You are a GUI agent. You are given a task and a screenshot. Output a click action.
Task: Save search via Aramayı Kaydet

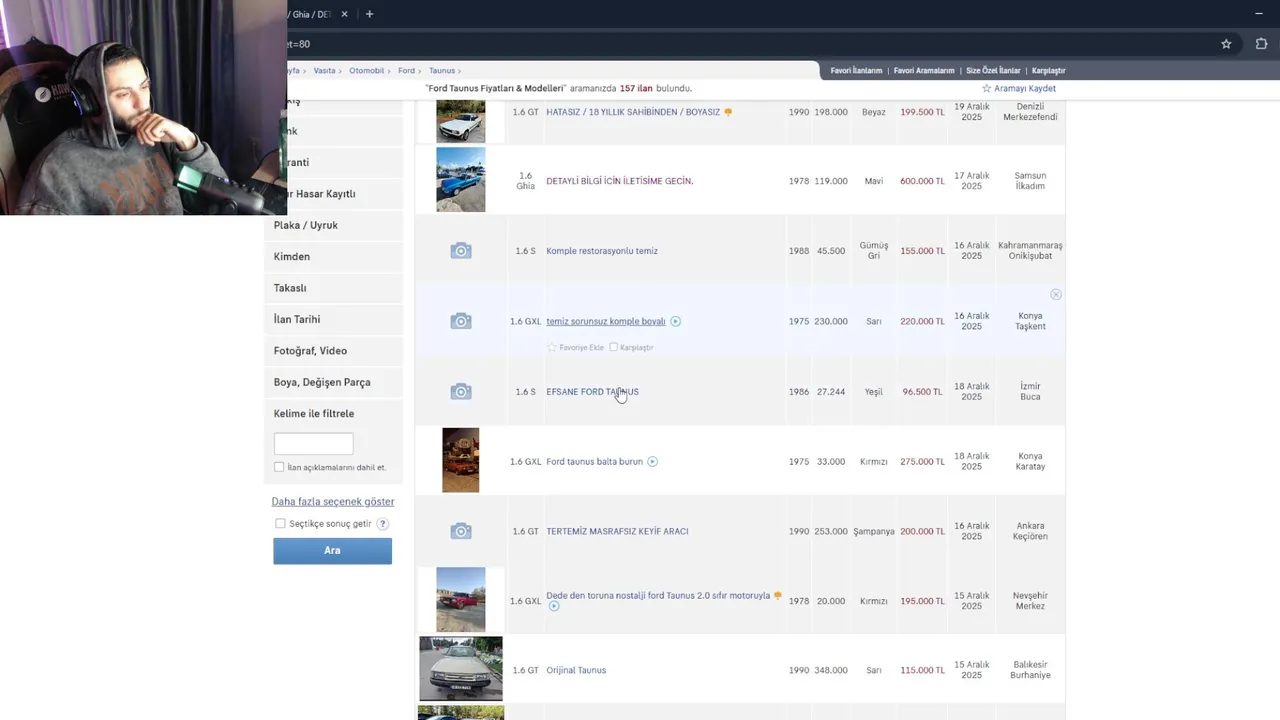(1024, 88)
